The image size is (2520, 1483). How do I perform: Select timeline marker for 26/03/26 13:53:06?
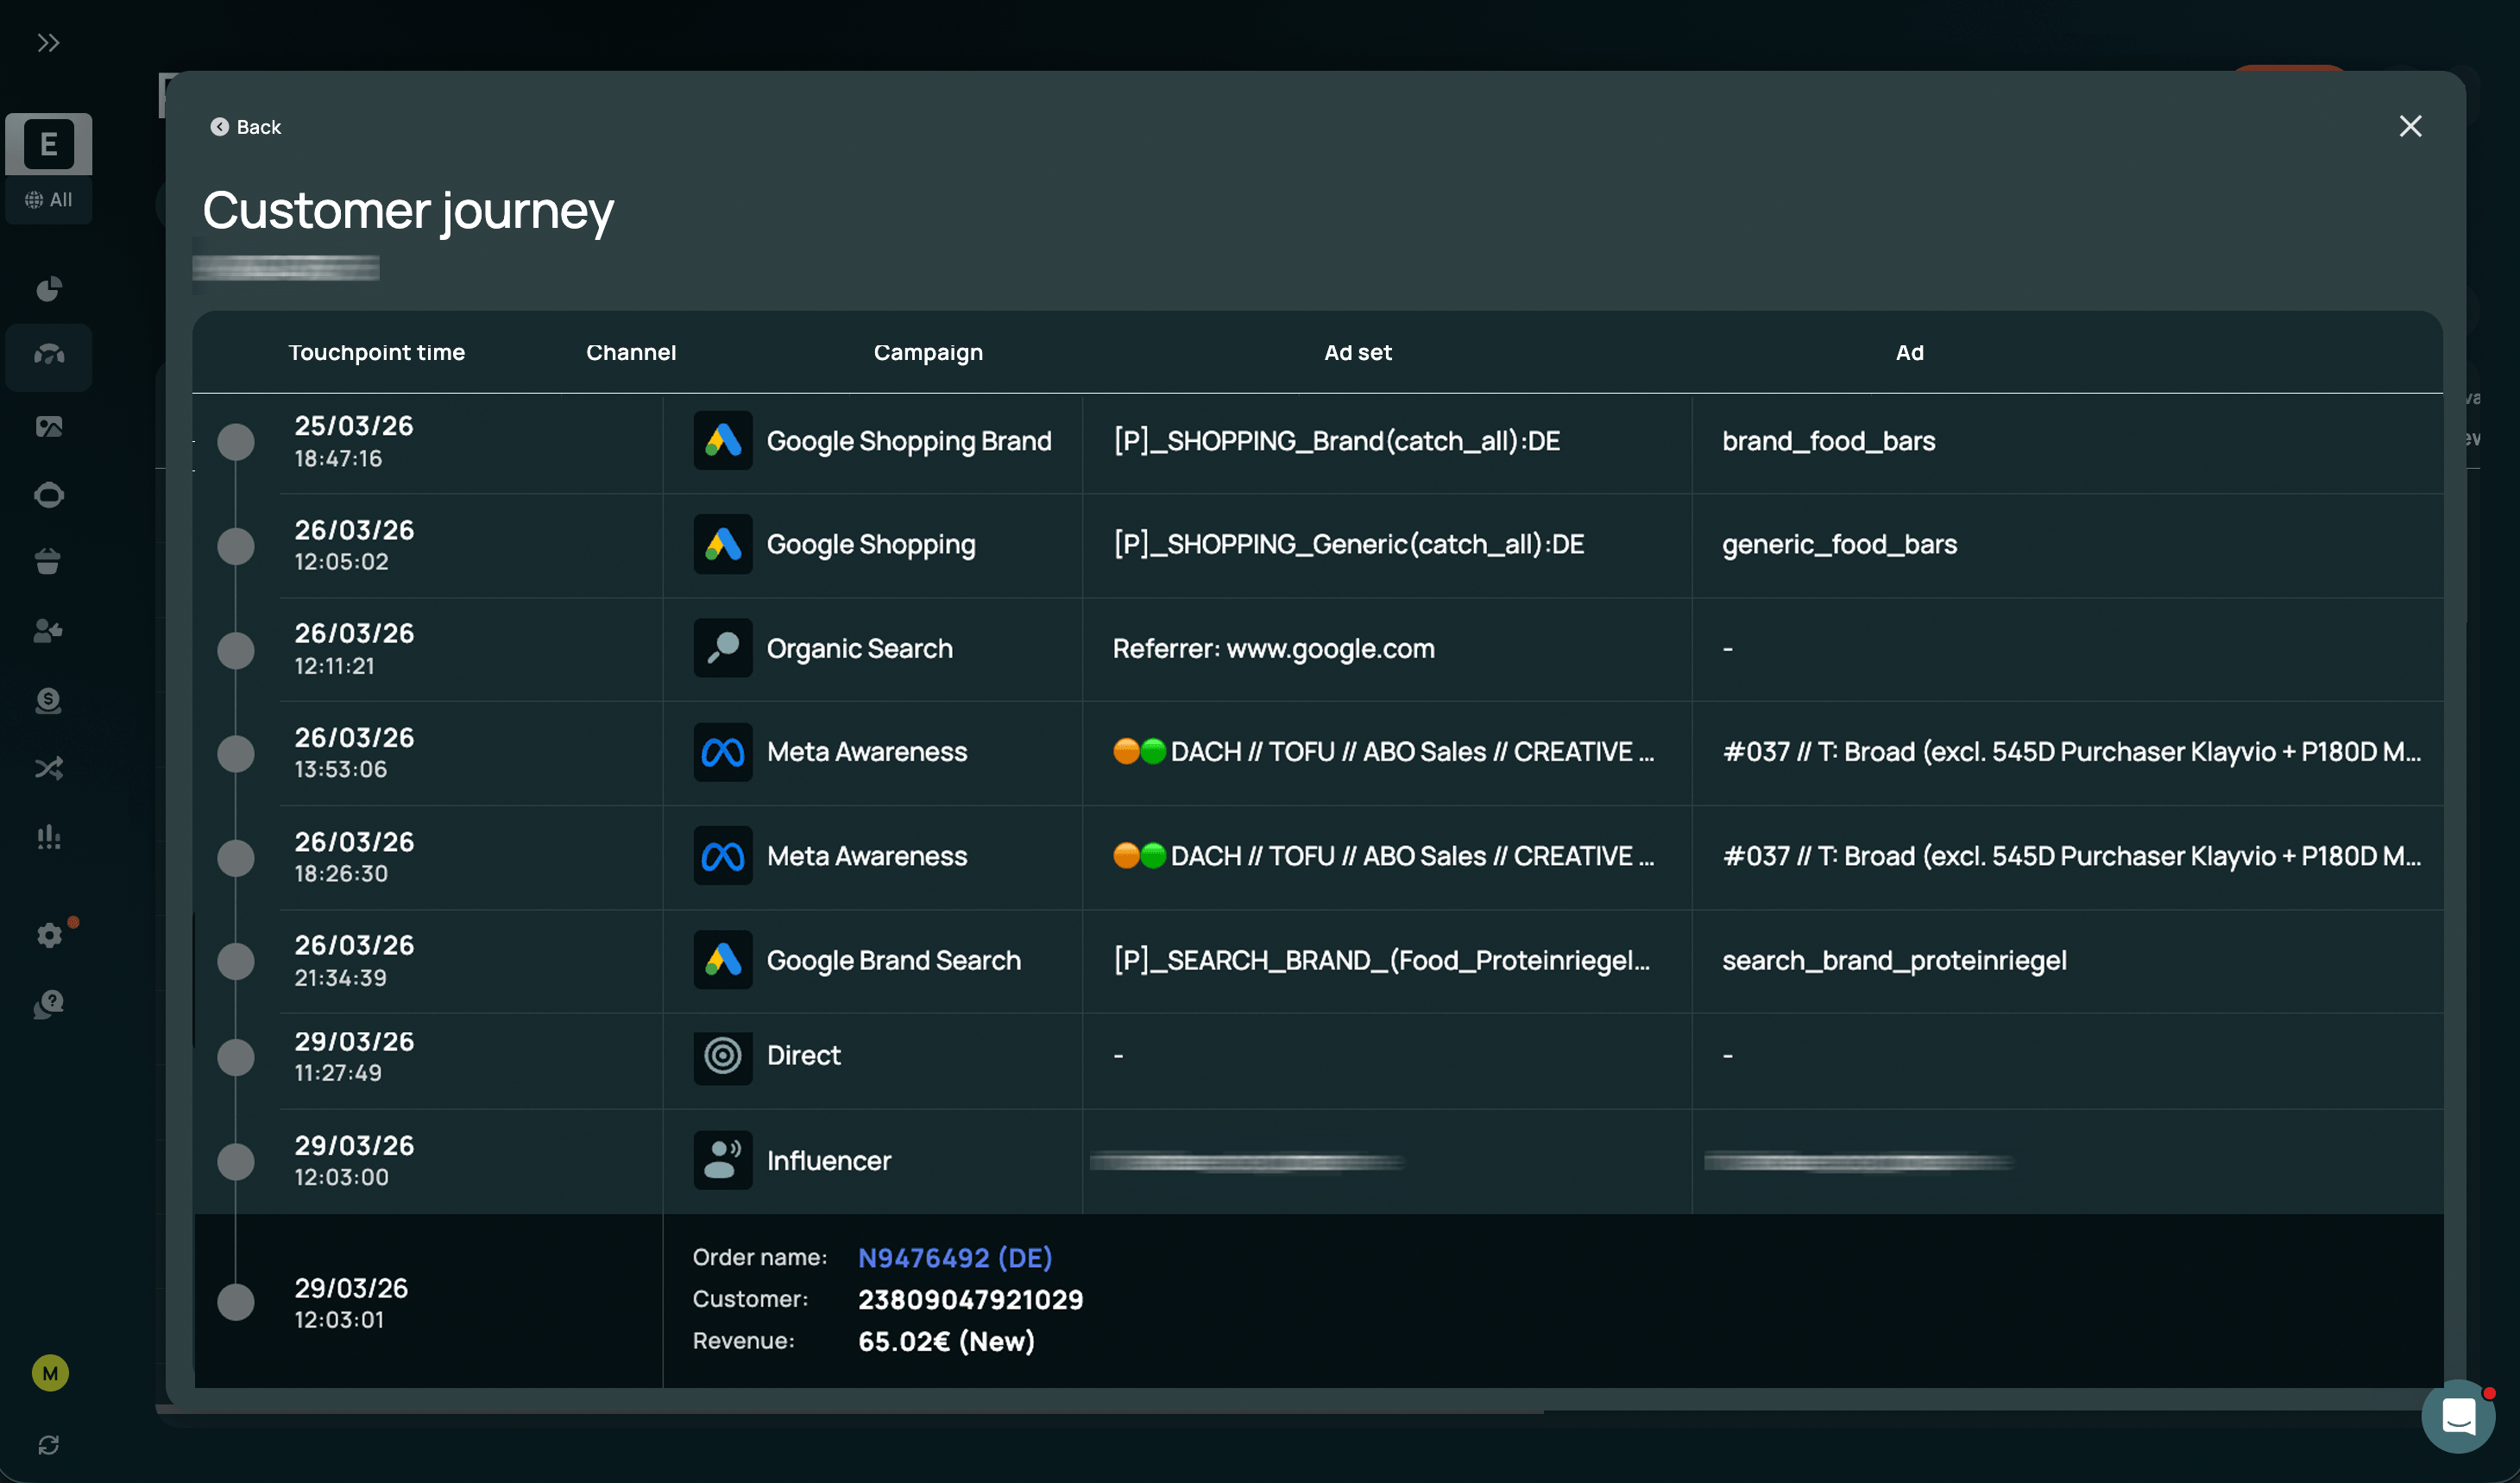(236, 754)
